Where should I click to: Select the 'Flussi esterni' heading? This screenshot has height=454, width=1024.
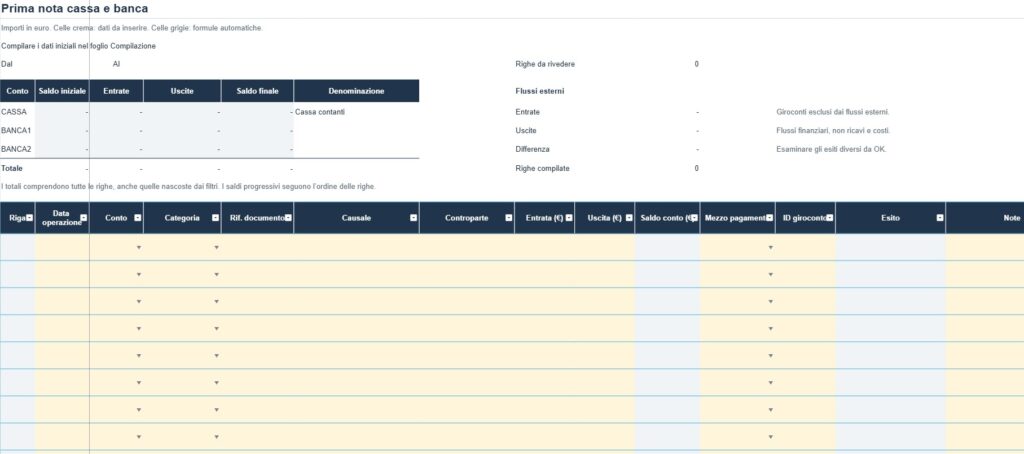click(x=540, y=91)
